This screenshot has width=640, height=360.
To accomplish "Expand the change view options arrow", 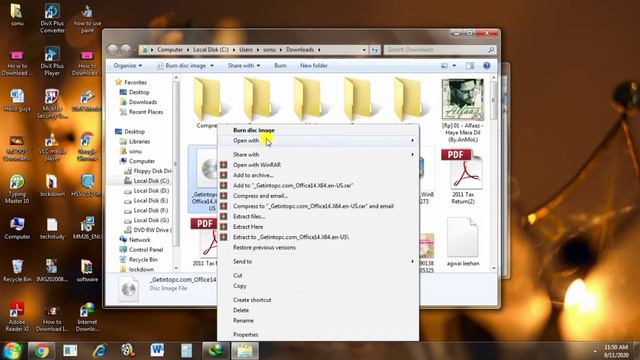I will (x=454, y=66).
